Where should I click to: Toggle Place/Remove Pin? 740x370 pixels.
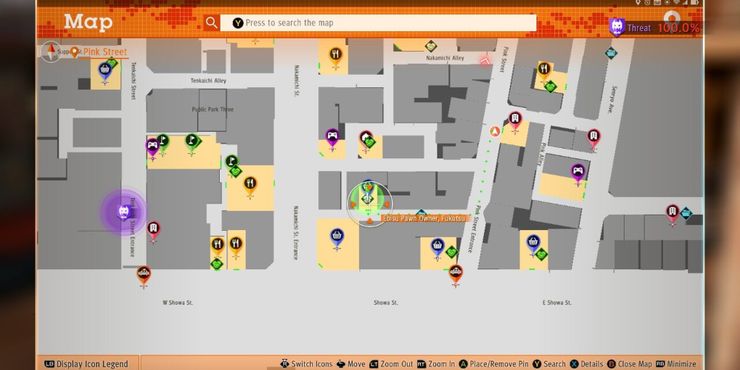(x=494, y=364)
